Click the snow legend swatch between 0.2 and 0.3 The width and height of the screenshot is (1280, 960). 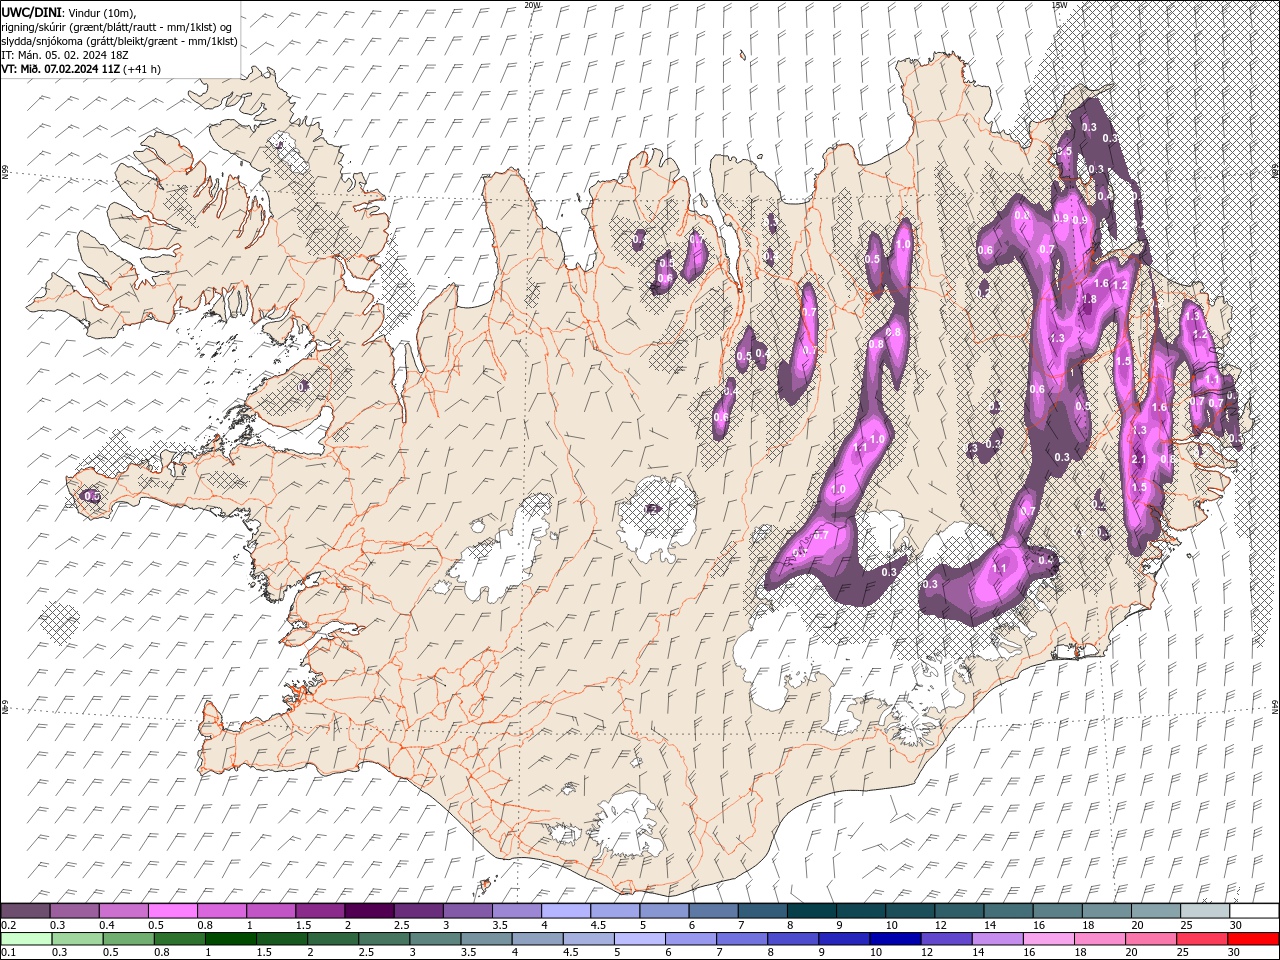click(x=26, y=911)
